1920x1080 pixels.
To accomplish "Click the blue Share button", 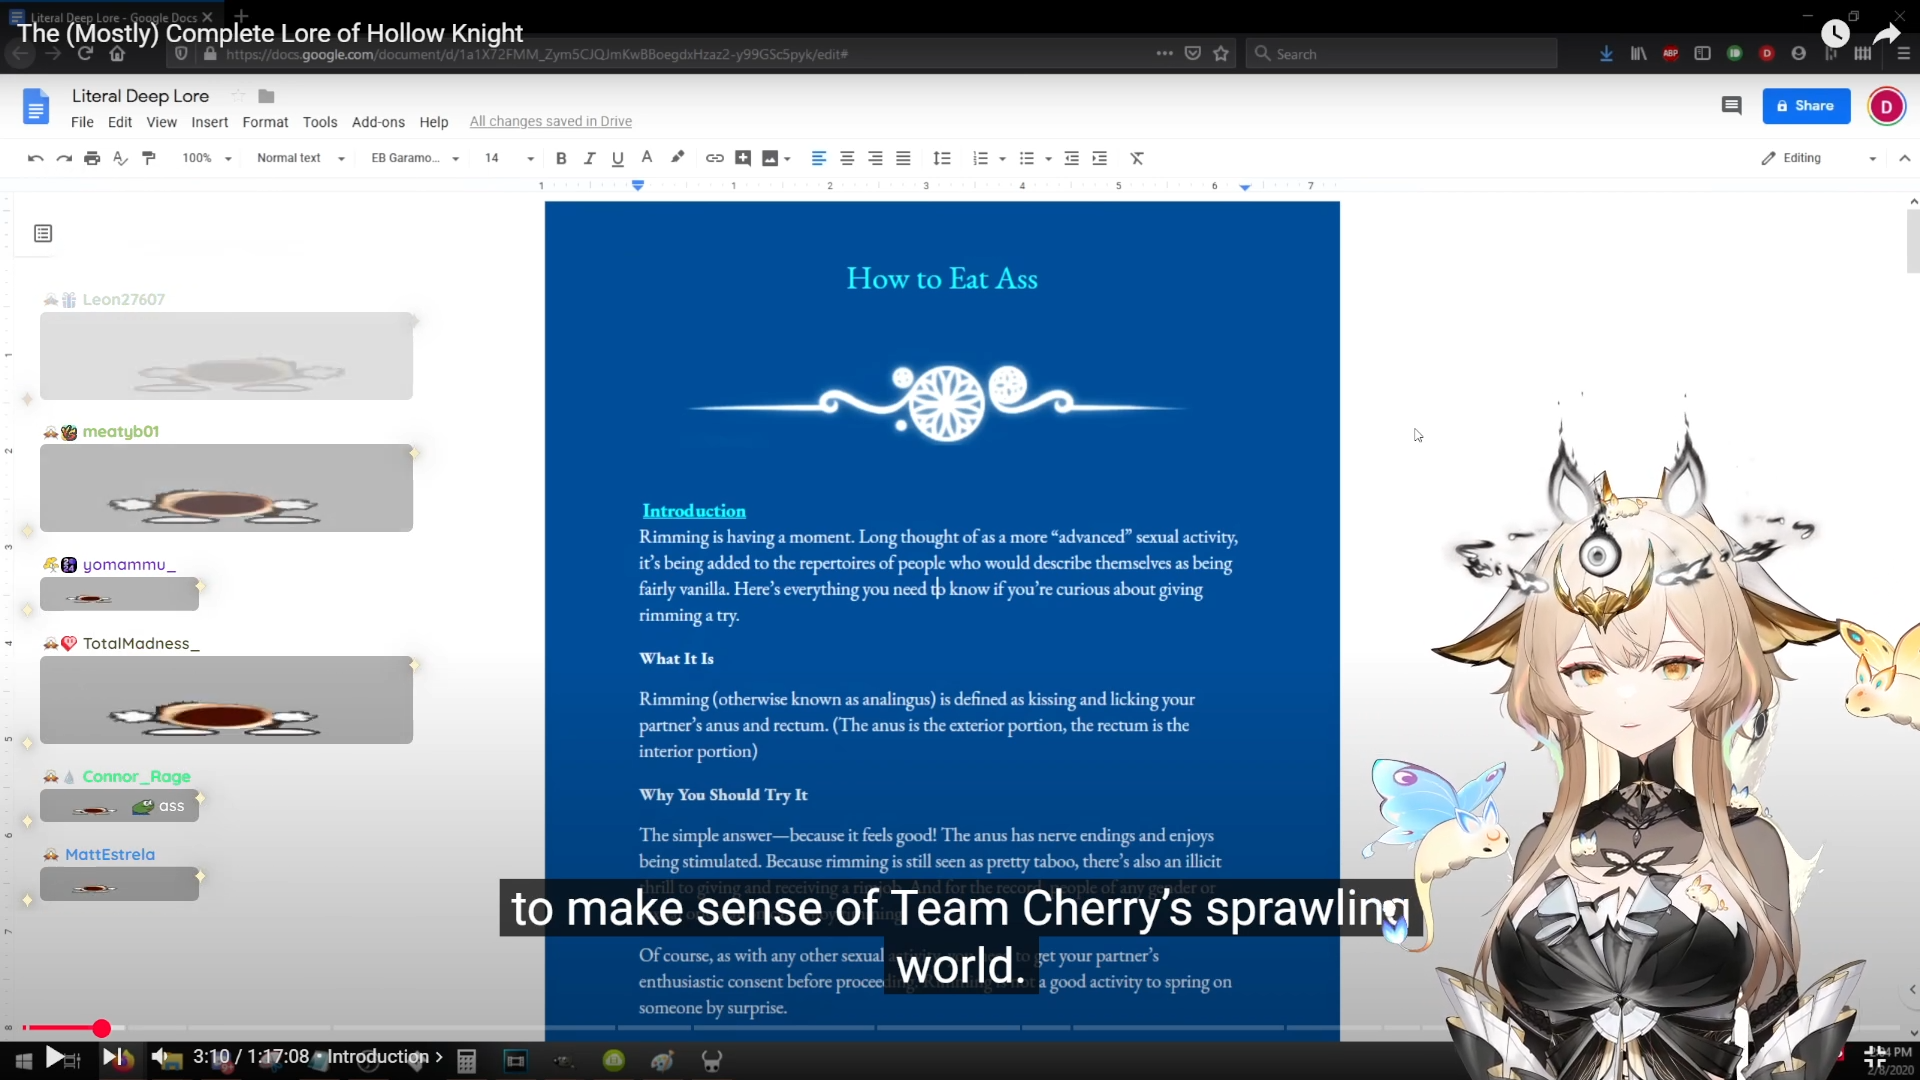I will point(1806,106).
